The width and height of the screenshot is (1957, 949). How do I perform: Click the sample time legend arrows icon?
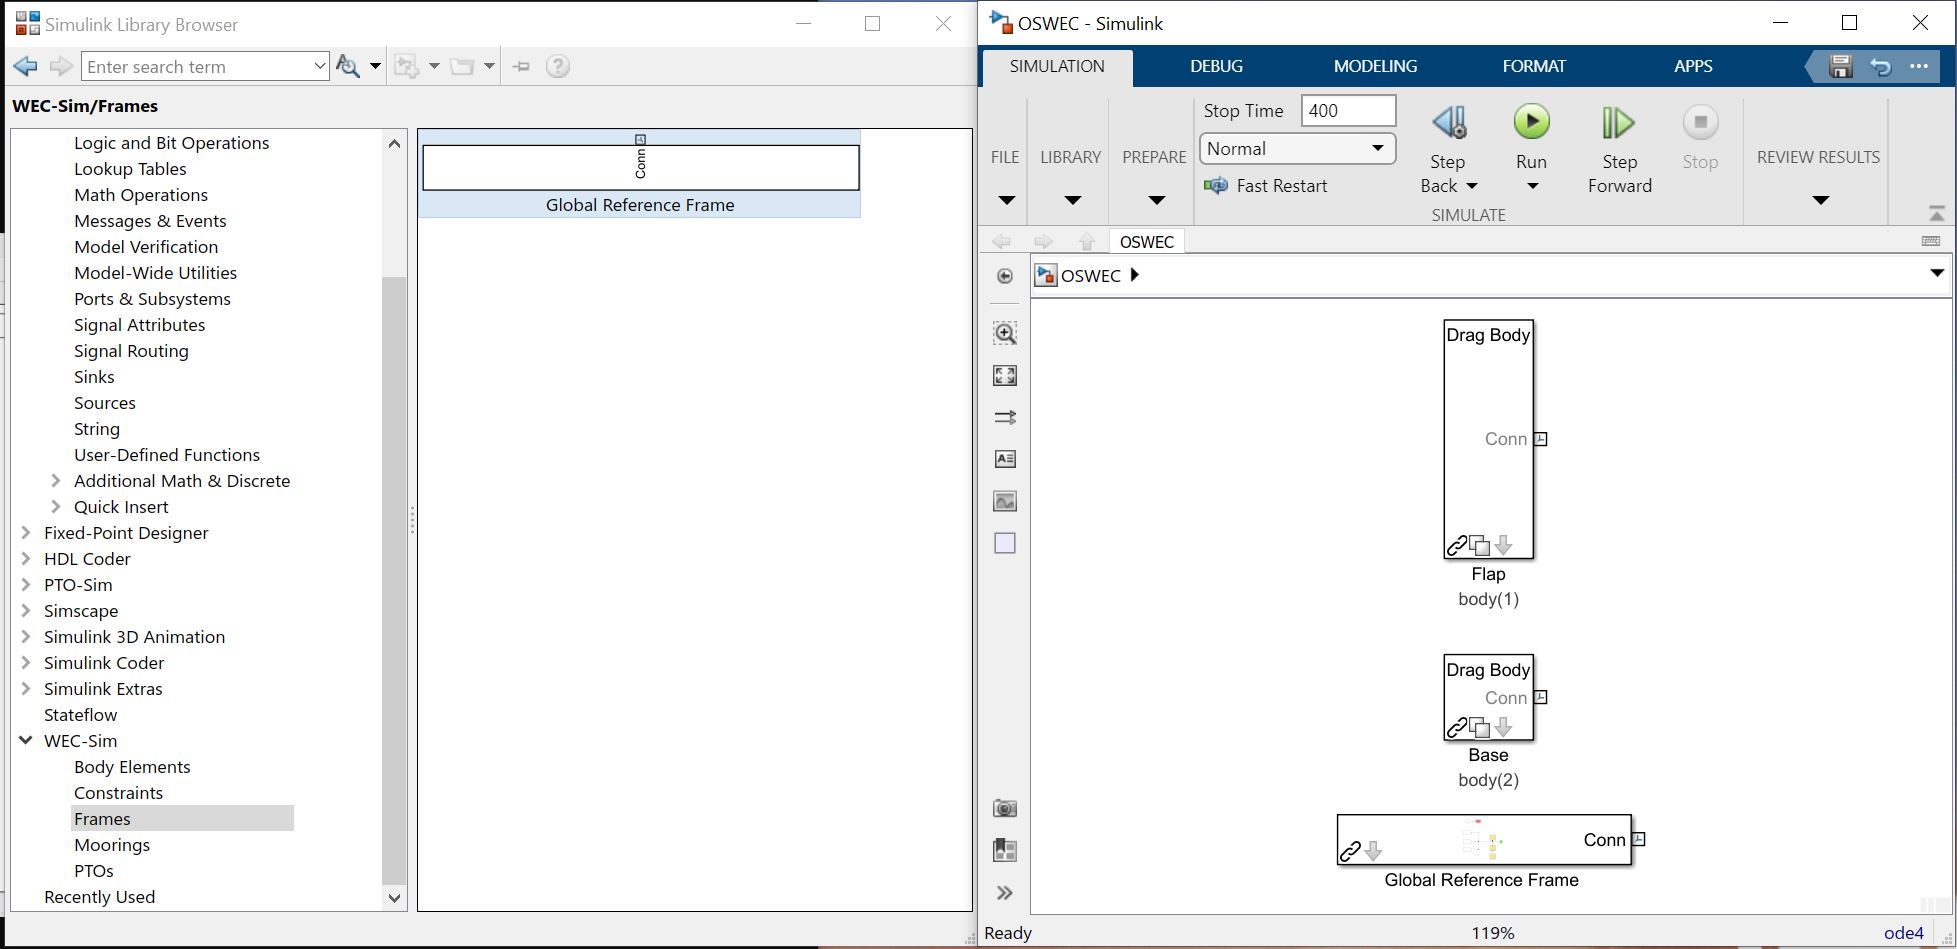(1005, 417)
